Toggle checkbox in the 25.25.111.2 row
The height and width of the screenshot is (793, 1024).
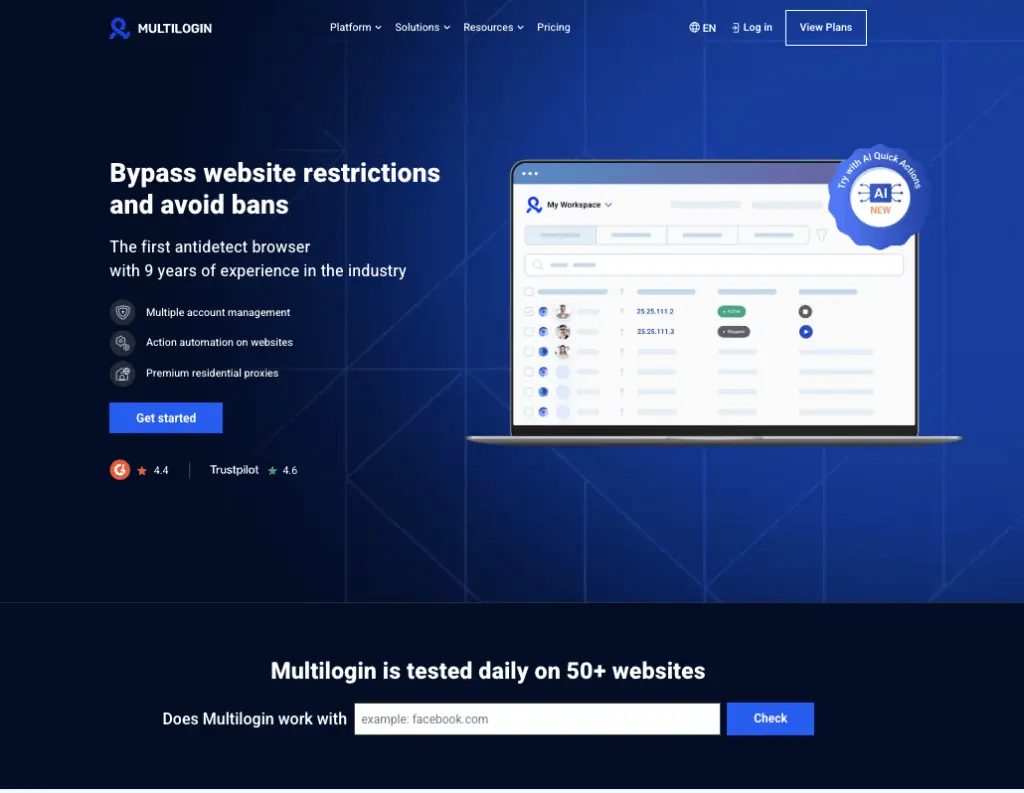tap(529, 312)
